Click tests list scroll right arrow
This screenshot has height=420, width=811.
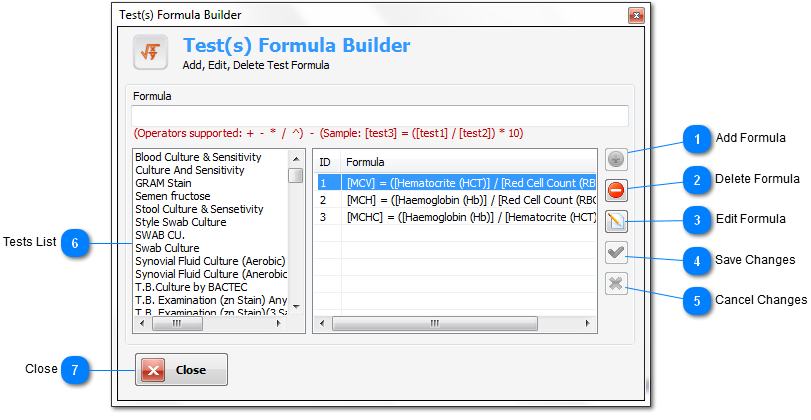point(279,323)
